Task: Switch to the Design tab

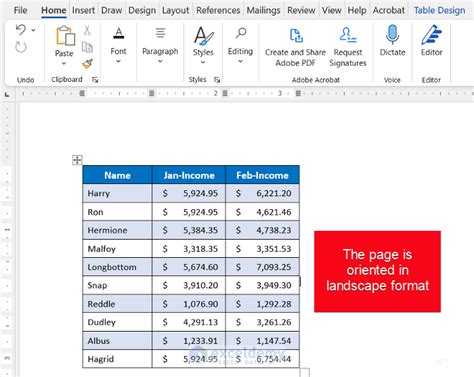Action: click(142, 10)
